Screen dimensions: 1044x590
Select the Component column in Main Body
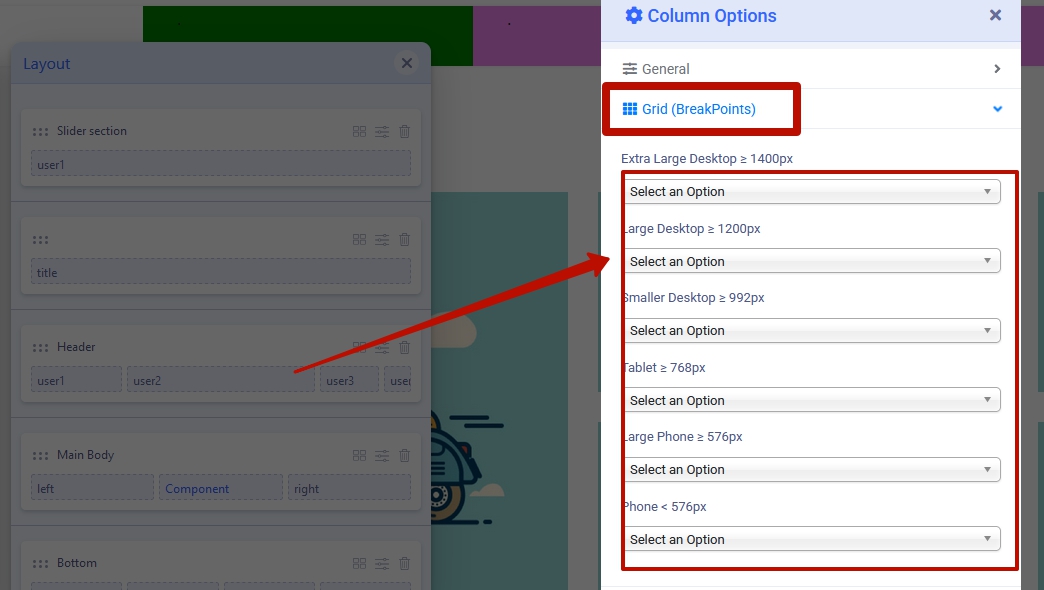pos(220,488)
